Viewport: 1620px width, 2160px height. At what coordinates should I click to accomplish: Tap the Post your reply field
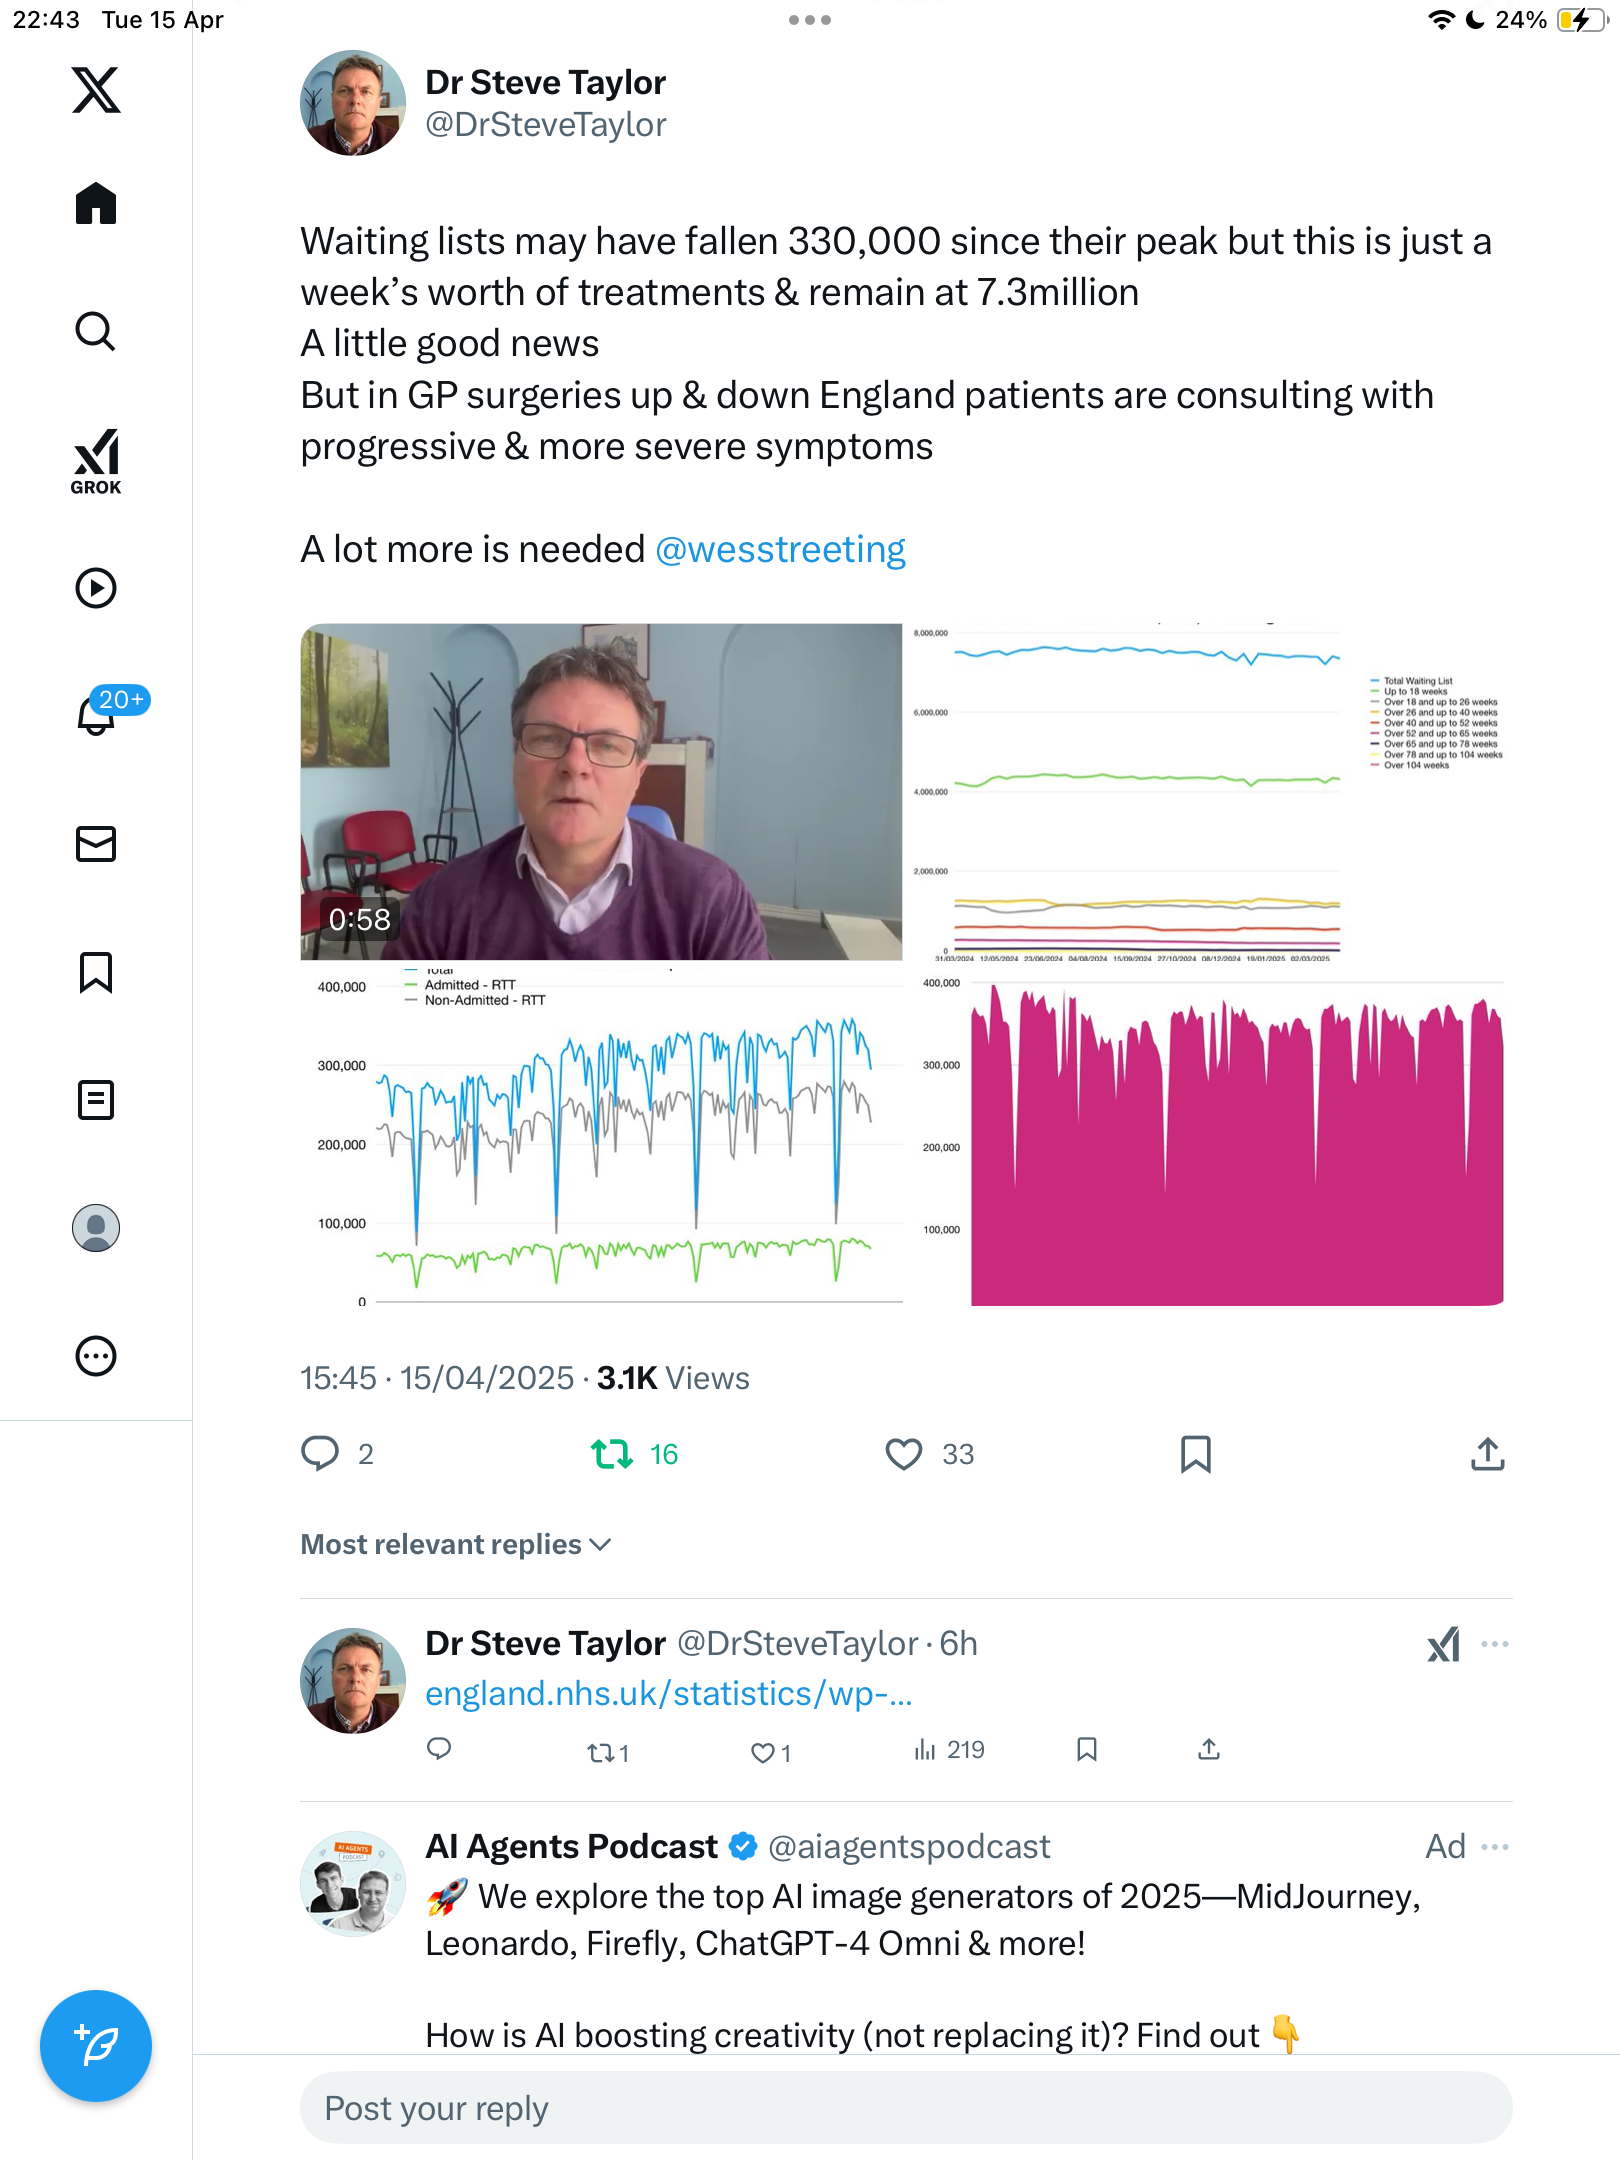click(x=906, y=2108)
